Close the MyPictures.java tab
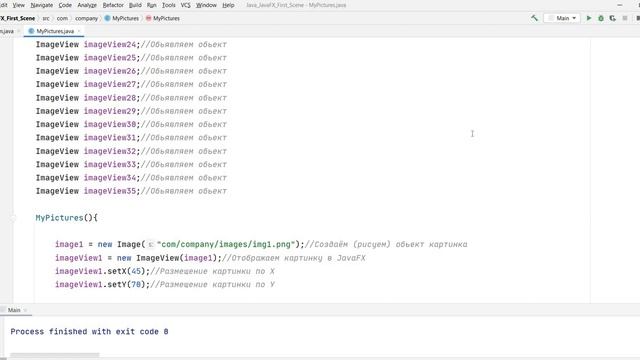This screenshot has height=360, width=640. pos(79,31)
